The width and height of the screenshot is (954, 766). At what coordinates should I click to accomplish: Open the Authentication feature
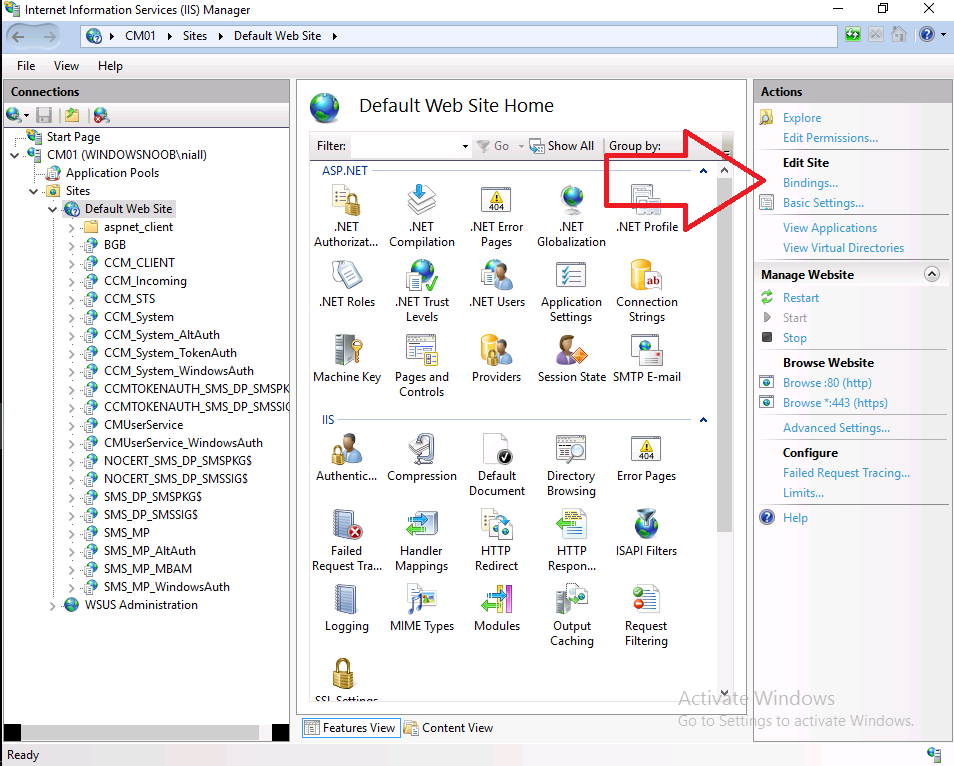tap(346, 458)
